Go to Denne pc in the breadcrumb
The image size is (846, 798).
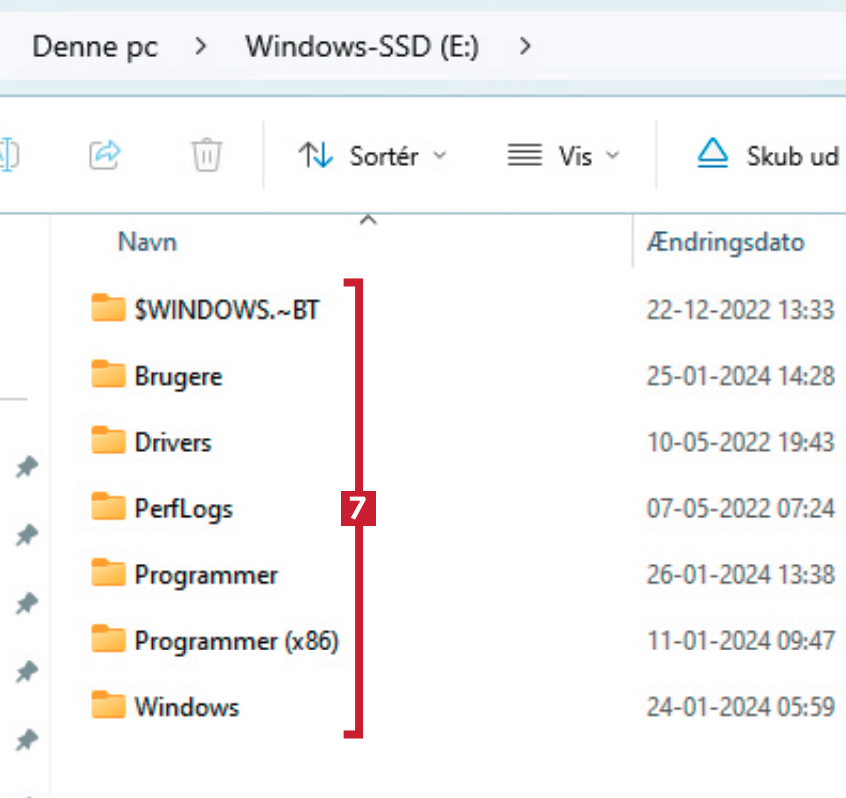(96, 47)
